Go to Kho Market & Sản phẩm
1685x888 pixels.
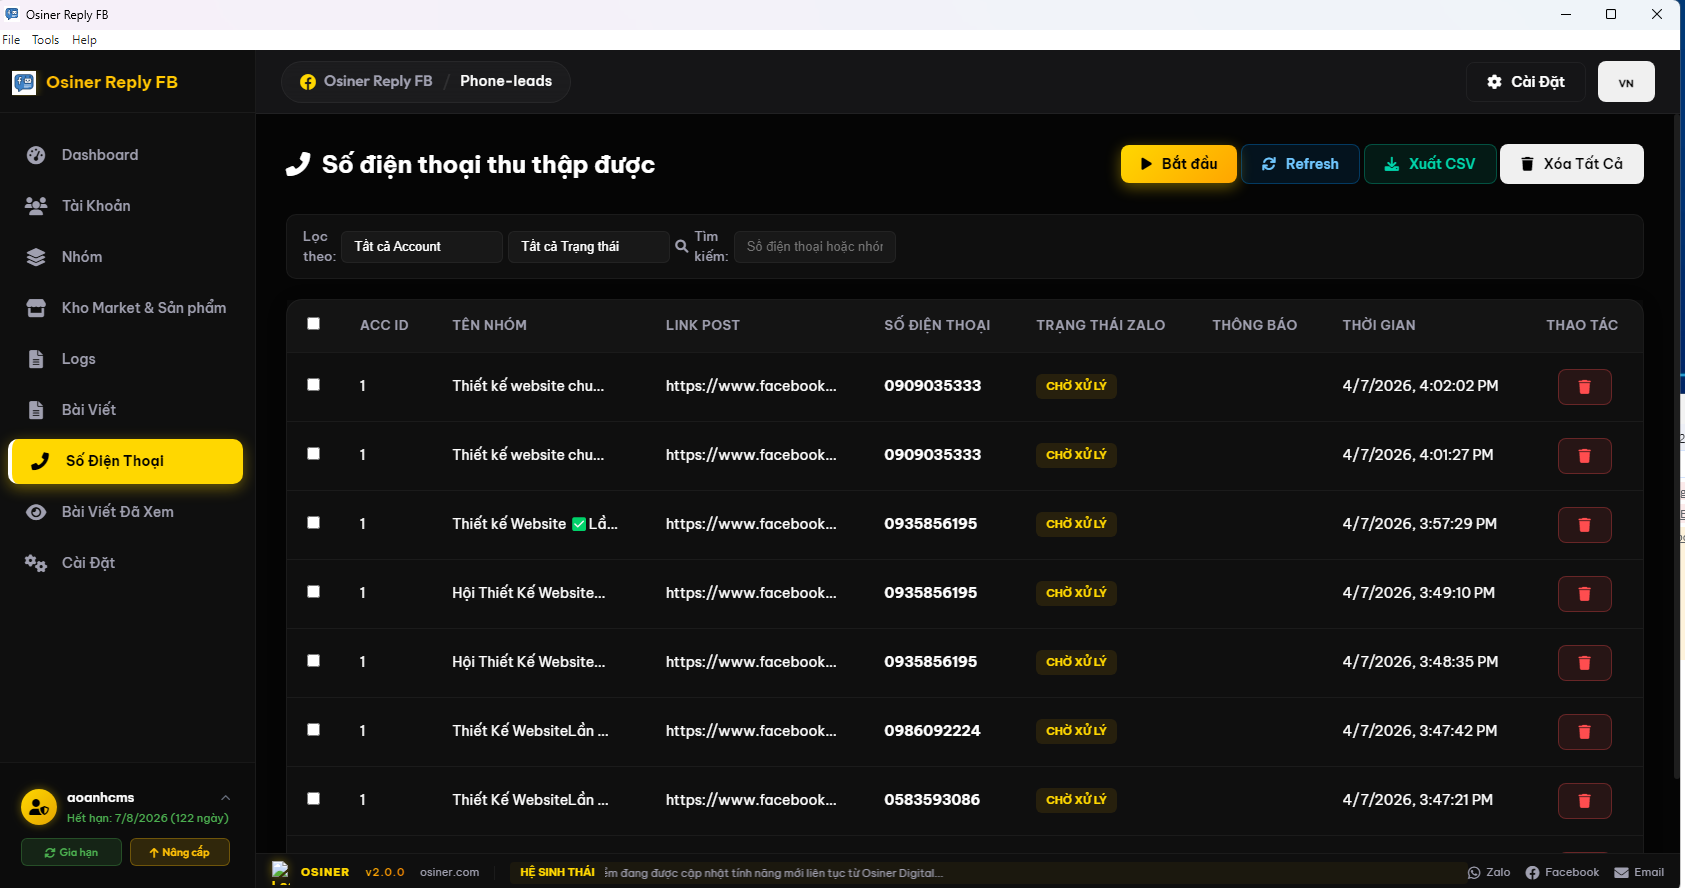pos(143,308)
